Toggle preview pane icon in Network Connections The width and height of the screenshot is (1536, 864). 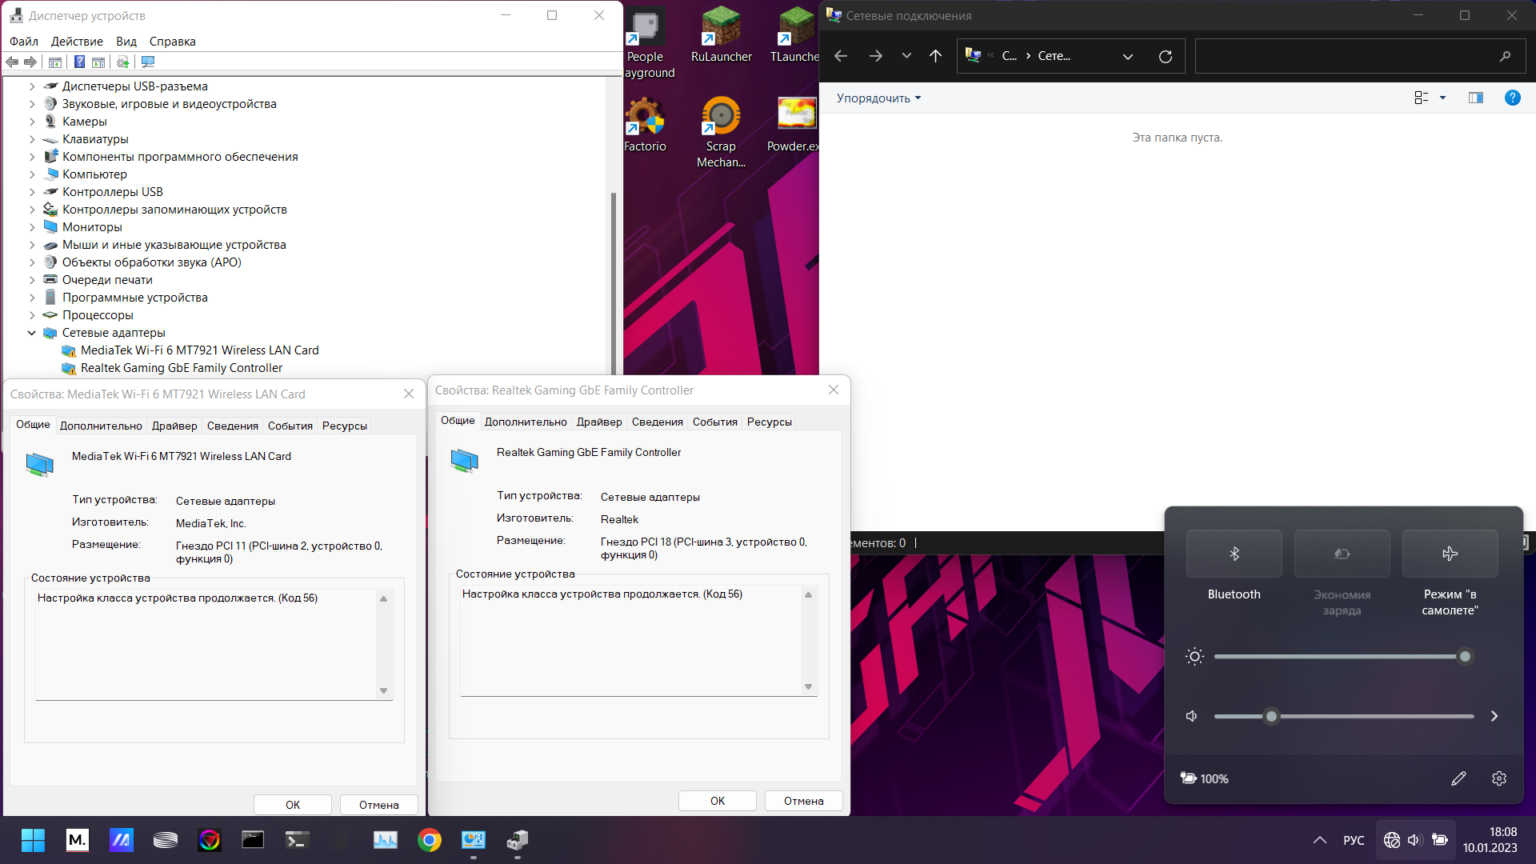coord(1476,97)
